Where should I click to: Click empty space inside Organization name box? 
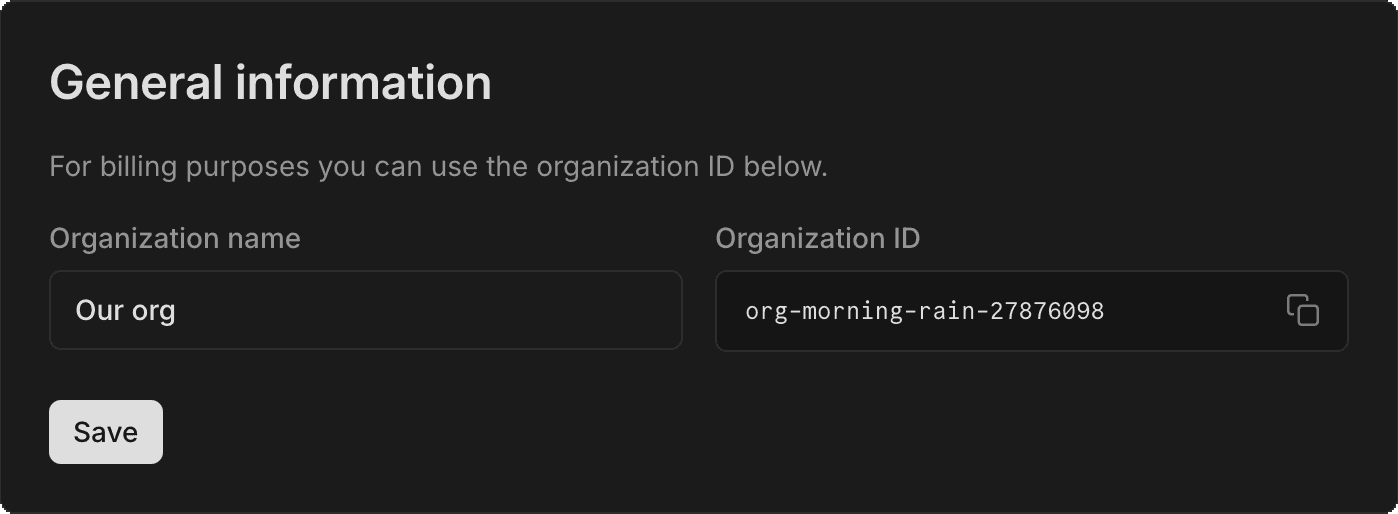[450, 310]
